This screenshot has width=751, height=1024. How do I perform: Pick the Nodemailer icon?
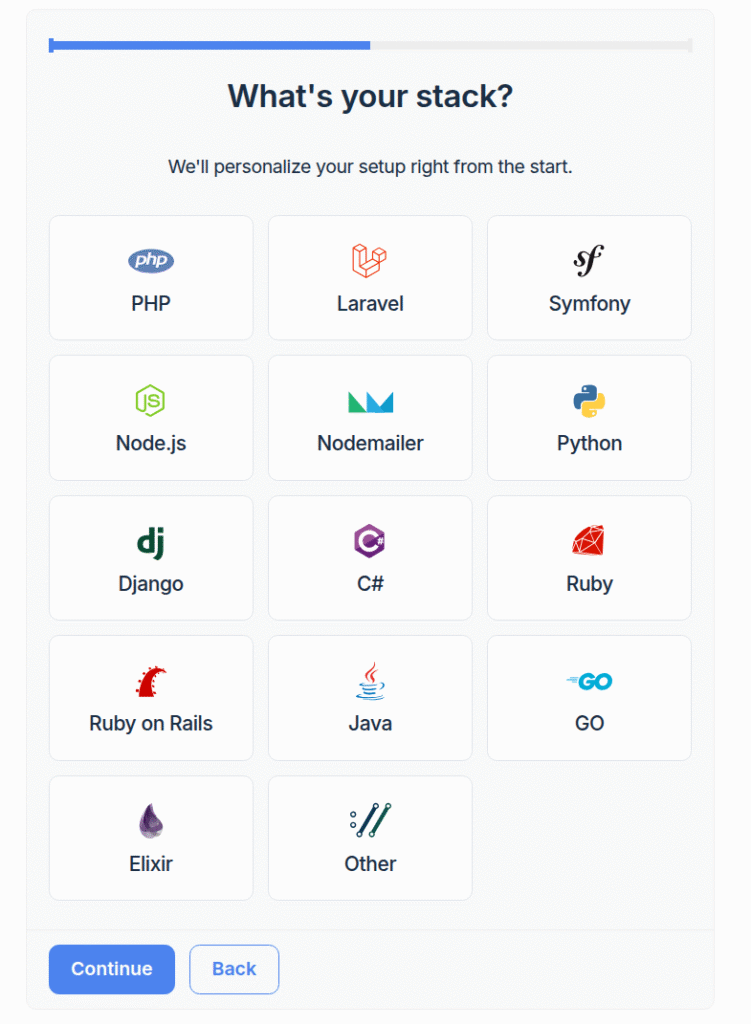click(369, 400)
